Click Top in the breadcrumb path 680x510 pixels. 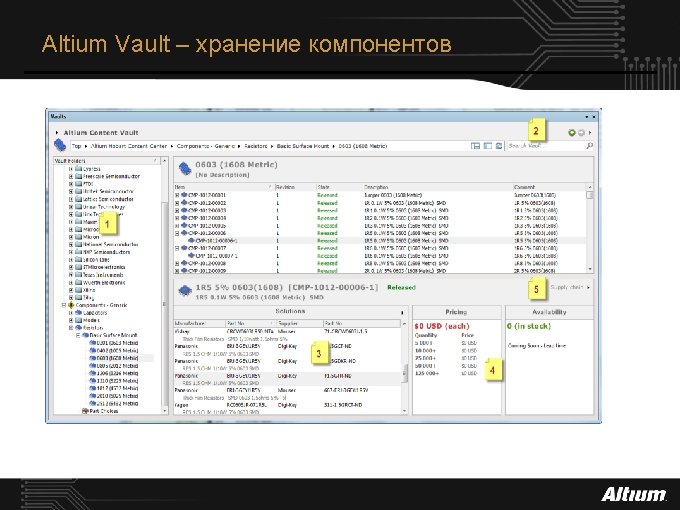(x=76, y=146)
